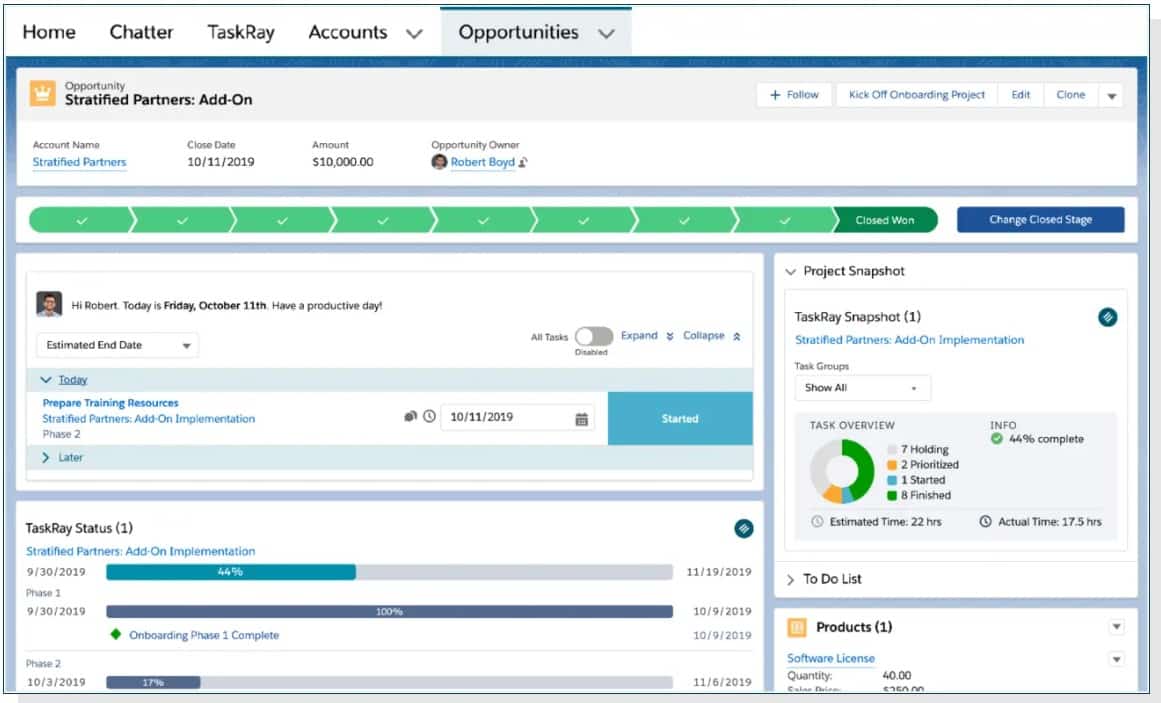Open the Chatter tab
1161x703 pixels.
141,32
